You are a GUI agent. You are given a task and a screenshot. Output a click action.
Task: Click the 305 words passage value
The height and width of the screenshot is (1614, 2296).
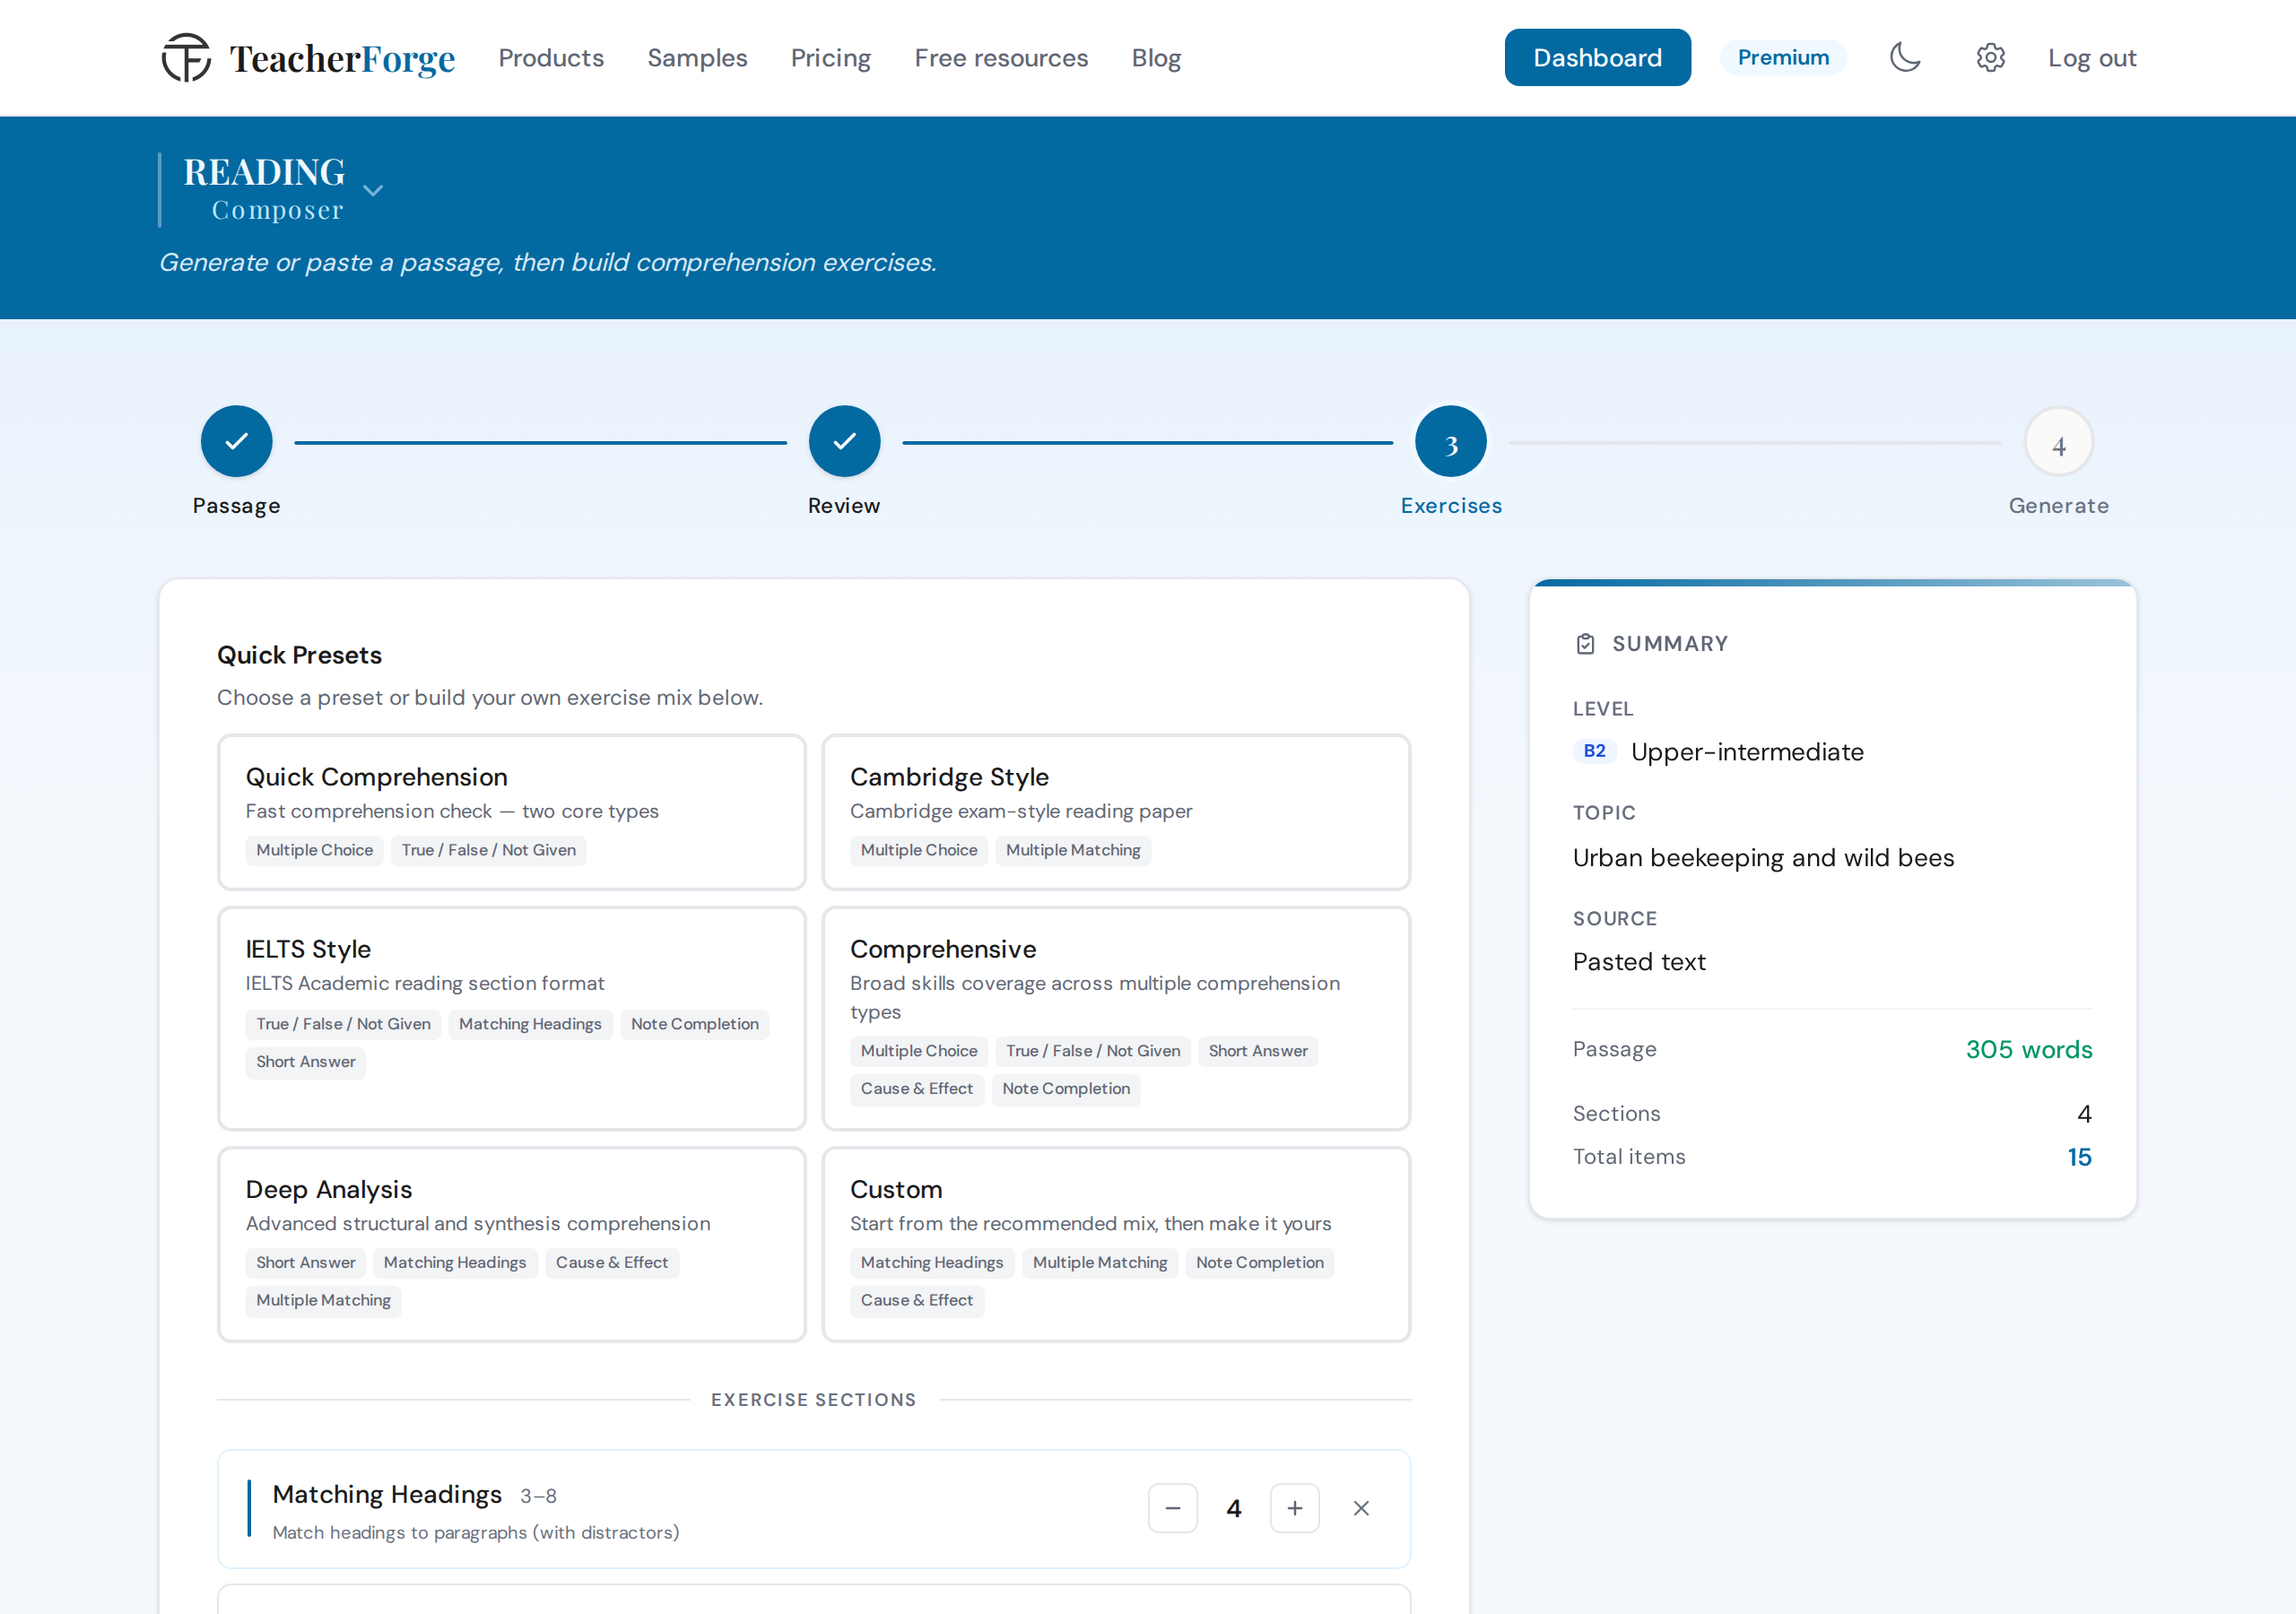click(x=2028, y=1049)
